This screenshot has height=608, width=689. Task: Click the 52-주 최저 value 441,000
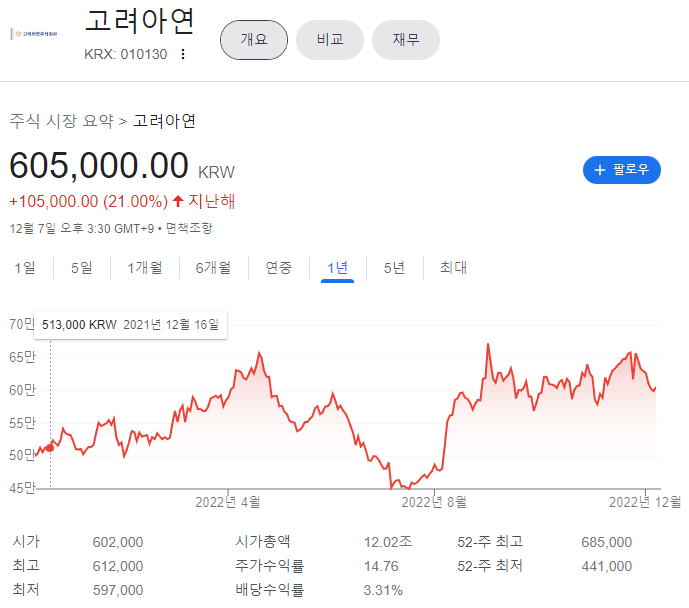coord(607,566)
